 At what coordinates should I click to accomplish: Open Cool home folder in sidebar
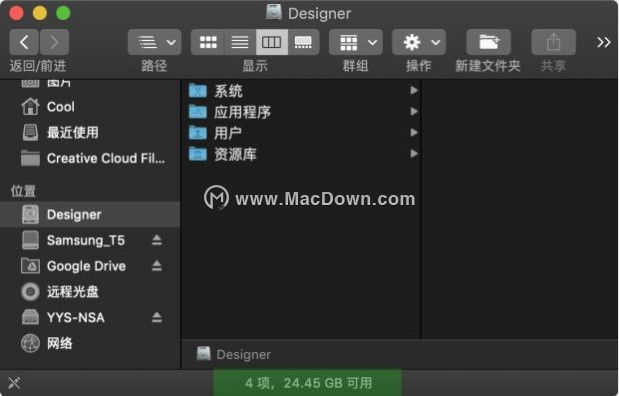(x=90, y=107)
